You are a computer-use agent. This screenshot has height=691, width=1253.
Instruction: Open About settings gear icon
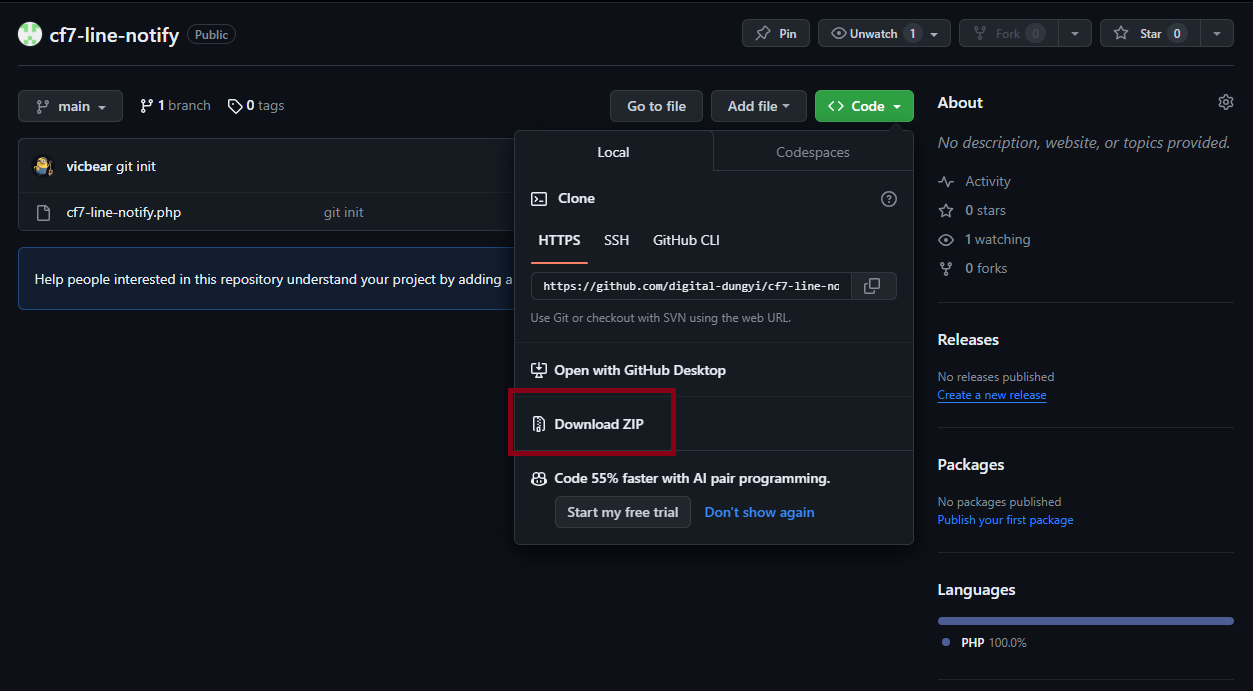(x=1226, y=102)
